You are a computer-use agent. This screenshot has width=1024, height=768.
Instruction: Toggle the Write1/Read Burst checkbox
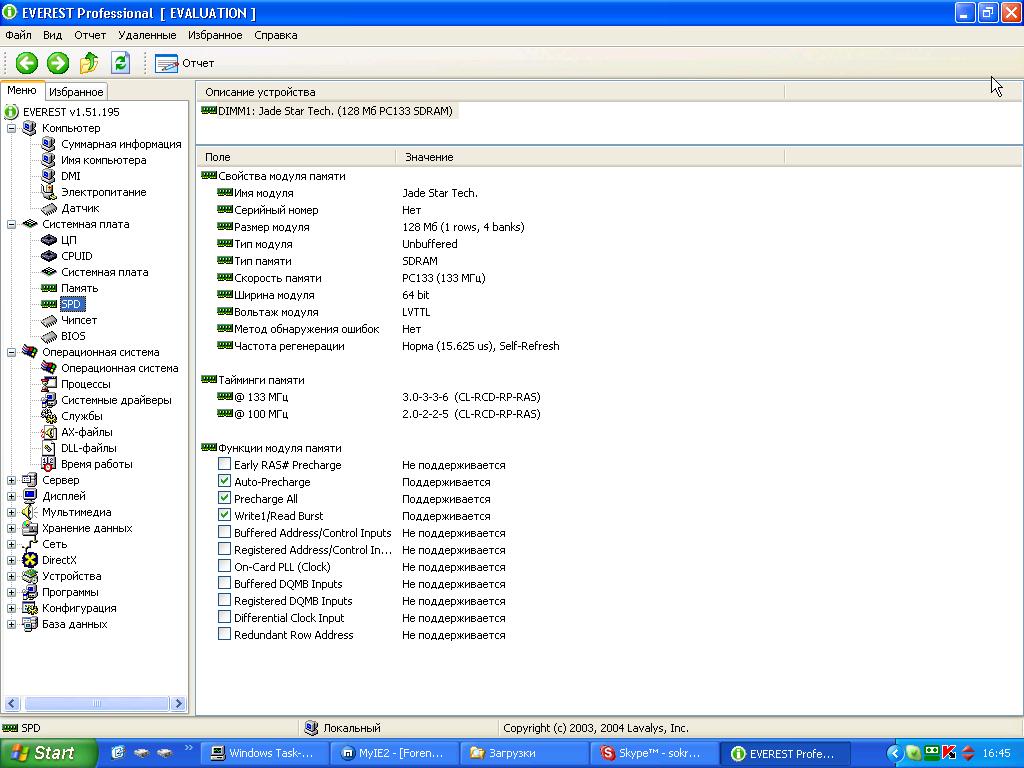click(224, 515)
